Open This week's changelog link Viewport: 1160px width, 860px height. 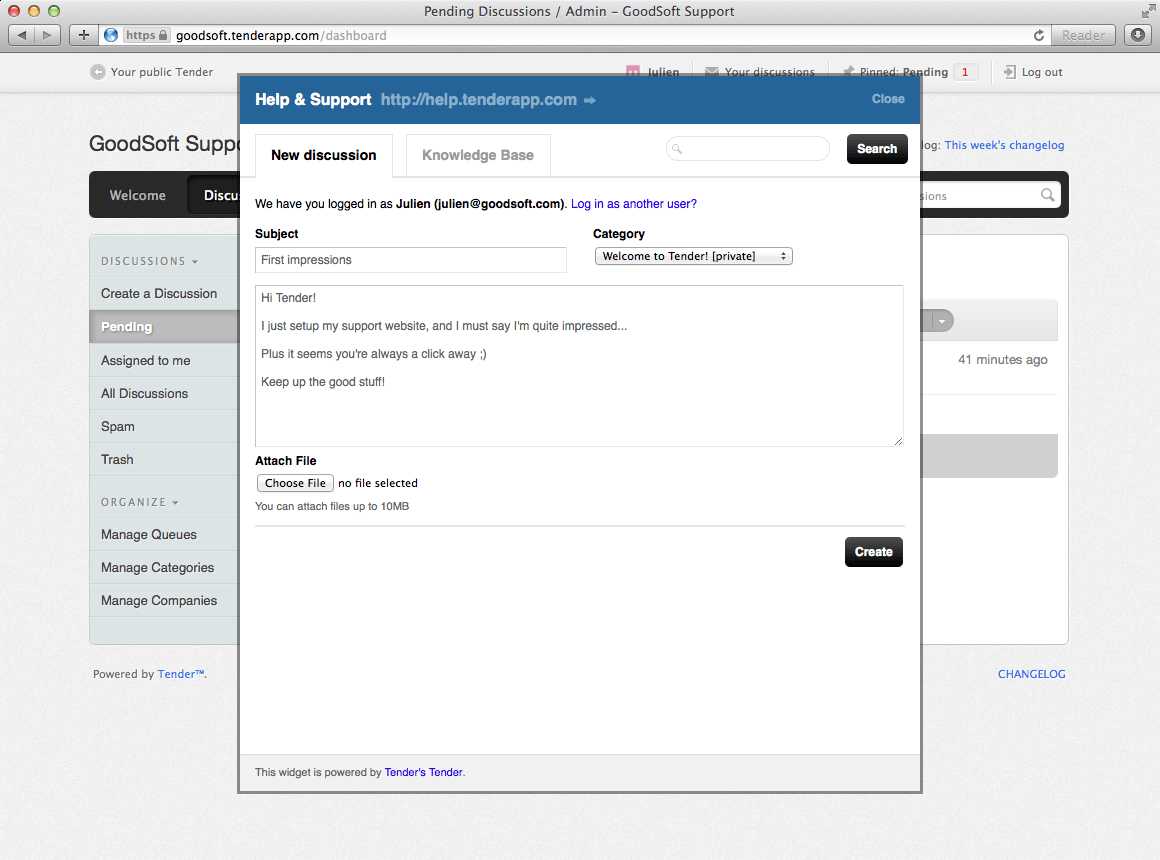[1004, 145]
